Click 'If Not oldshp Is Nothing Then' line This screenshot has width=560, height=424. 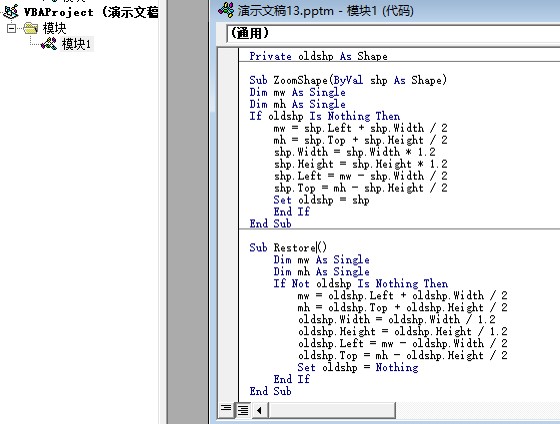tap(360, 283)
